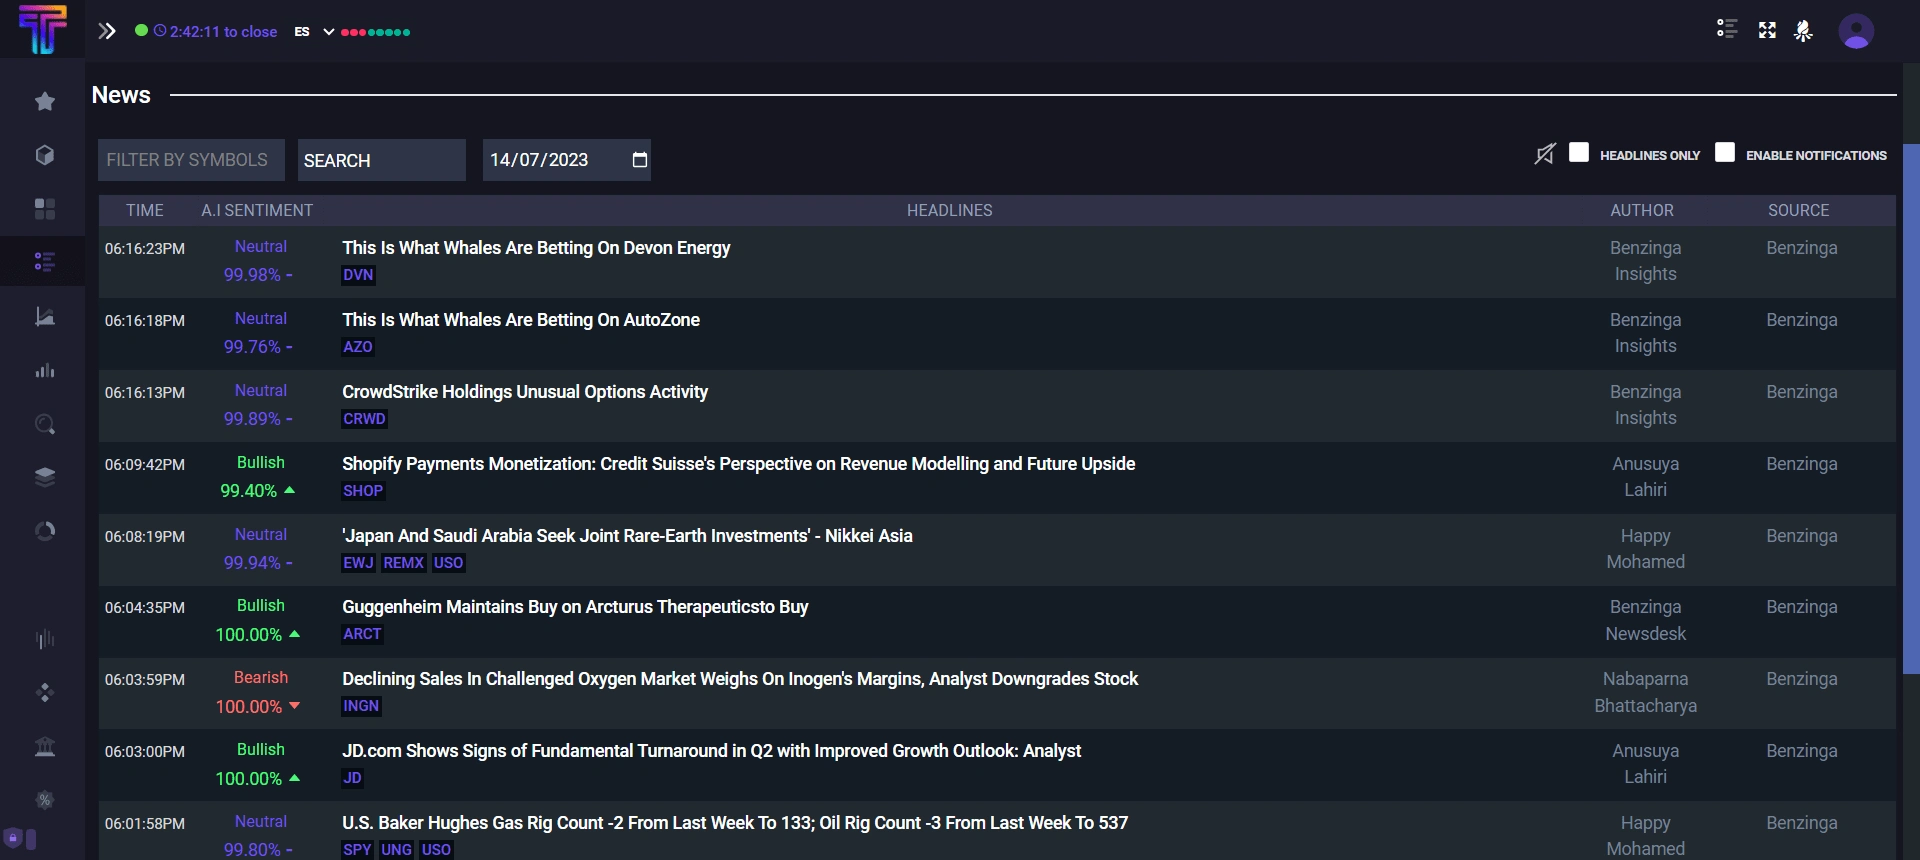Click the page vertical scrollbar thumb
The image size is (1920, 860).
(x=1911, y=408)
